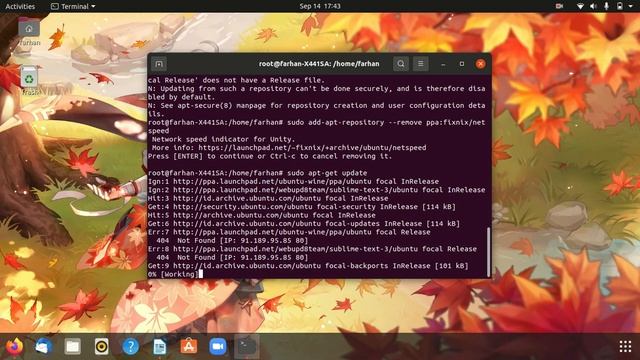Open Files manager from the dock
This screenshot has width=640, height=360.
73,347
